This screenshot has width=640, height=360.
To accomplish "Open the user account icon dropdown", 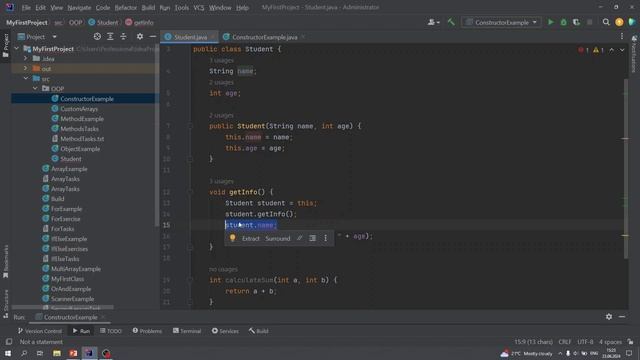I will (433, 22).
